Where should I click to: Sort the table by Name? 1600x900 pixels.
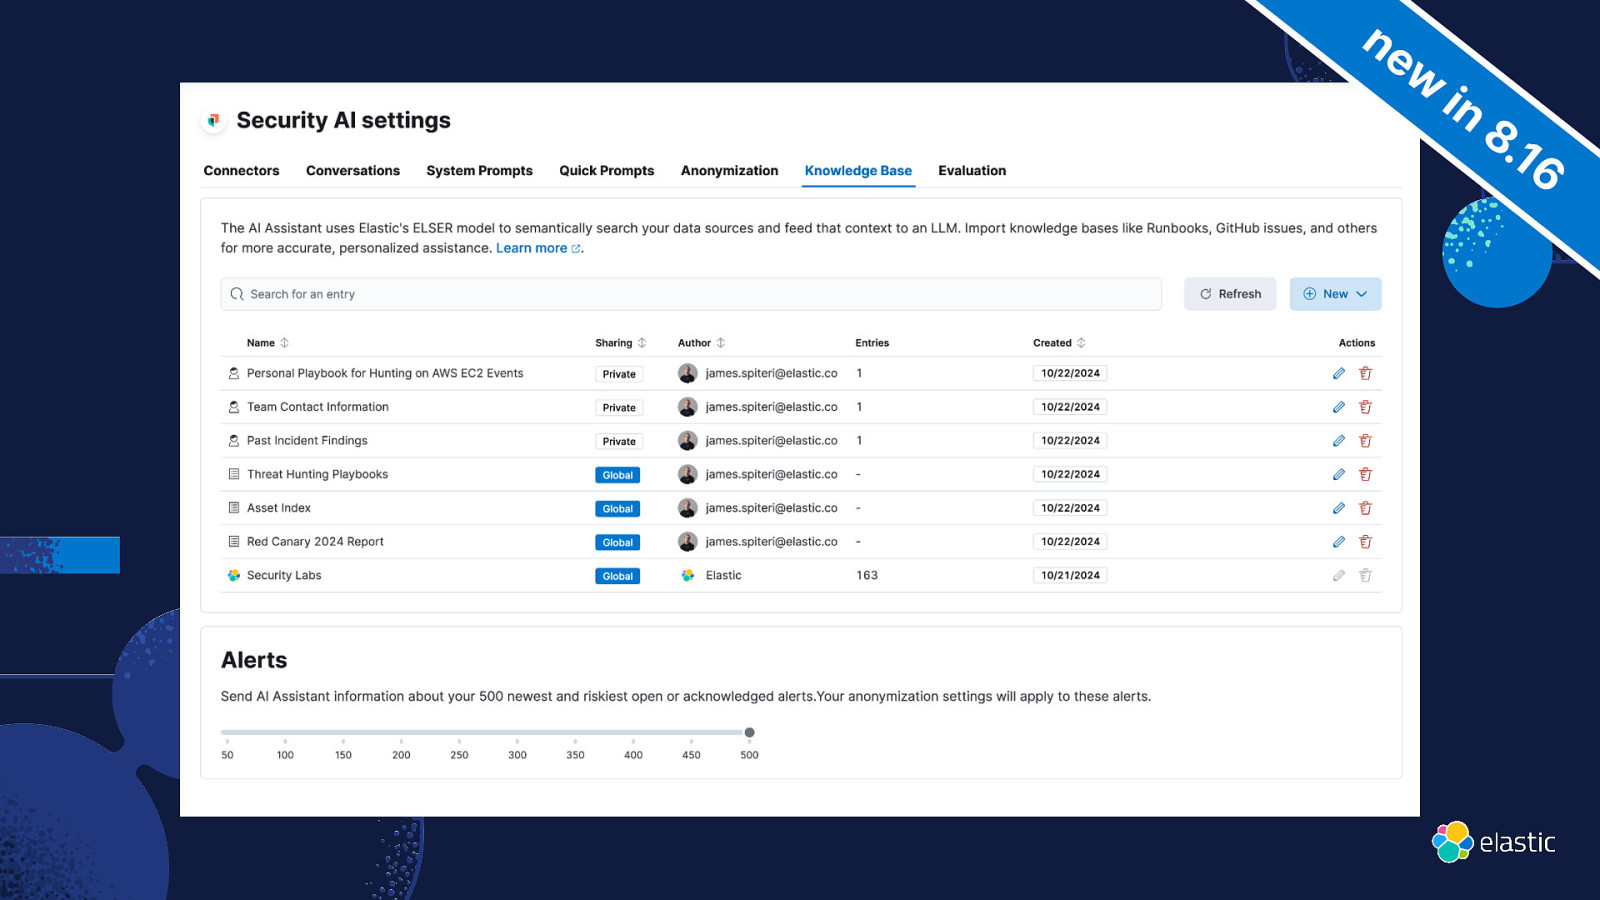[x=268, y=343]
